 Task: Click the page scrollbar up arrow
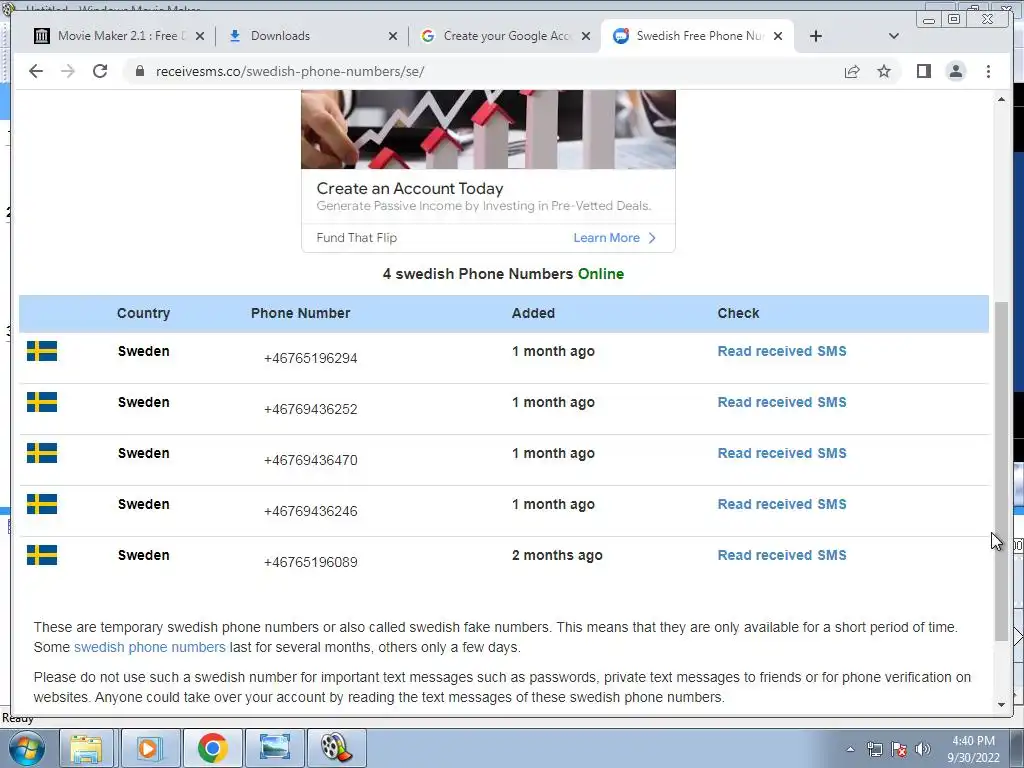(1001, 99)
